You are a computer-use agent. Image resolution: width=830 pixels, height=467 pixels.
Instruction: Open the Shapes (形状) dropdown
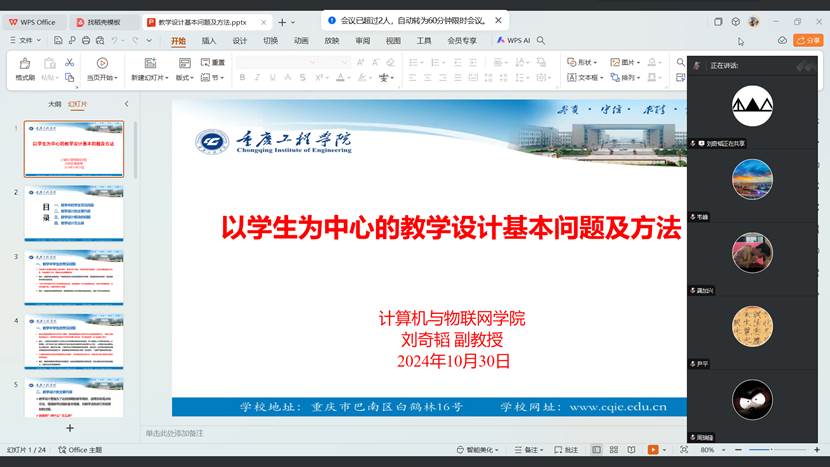pos(582,62)
